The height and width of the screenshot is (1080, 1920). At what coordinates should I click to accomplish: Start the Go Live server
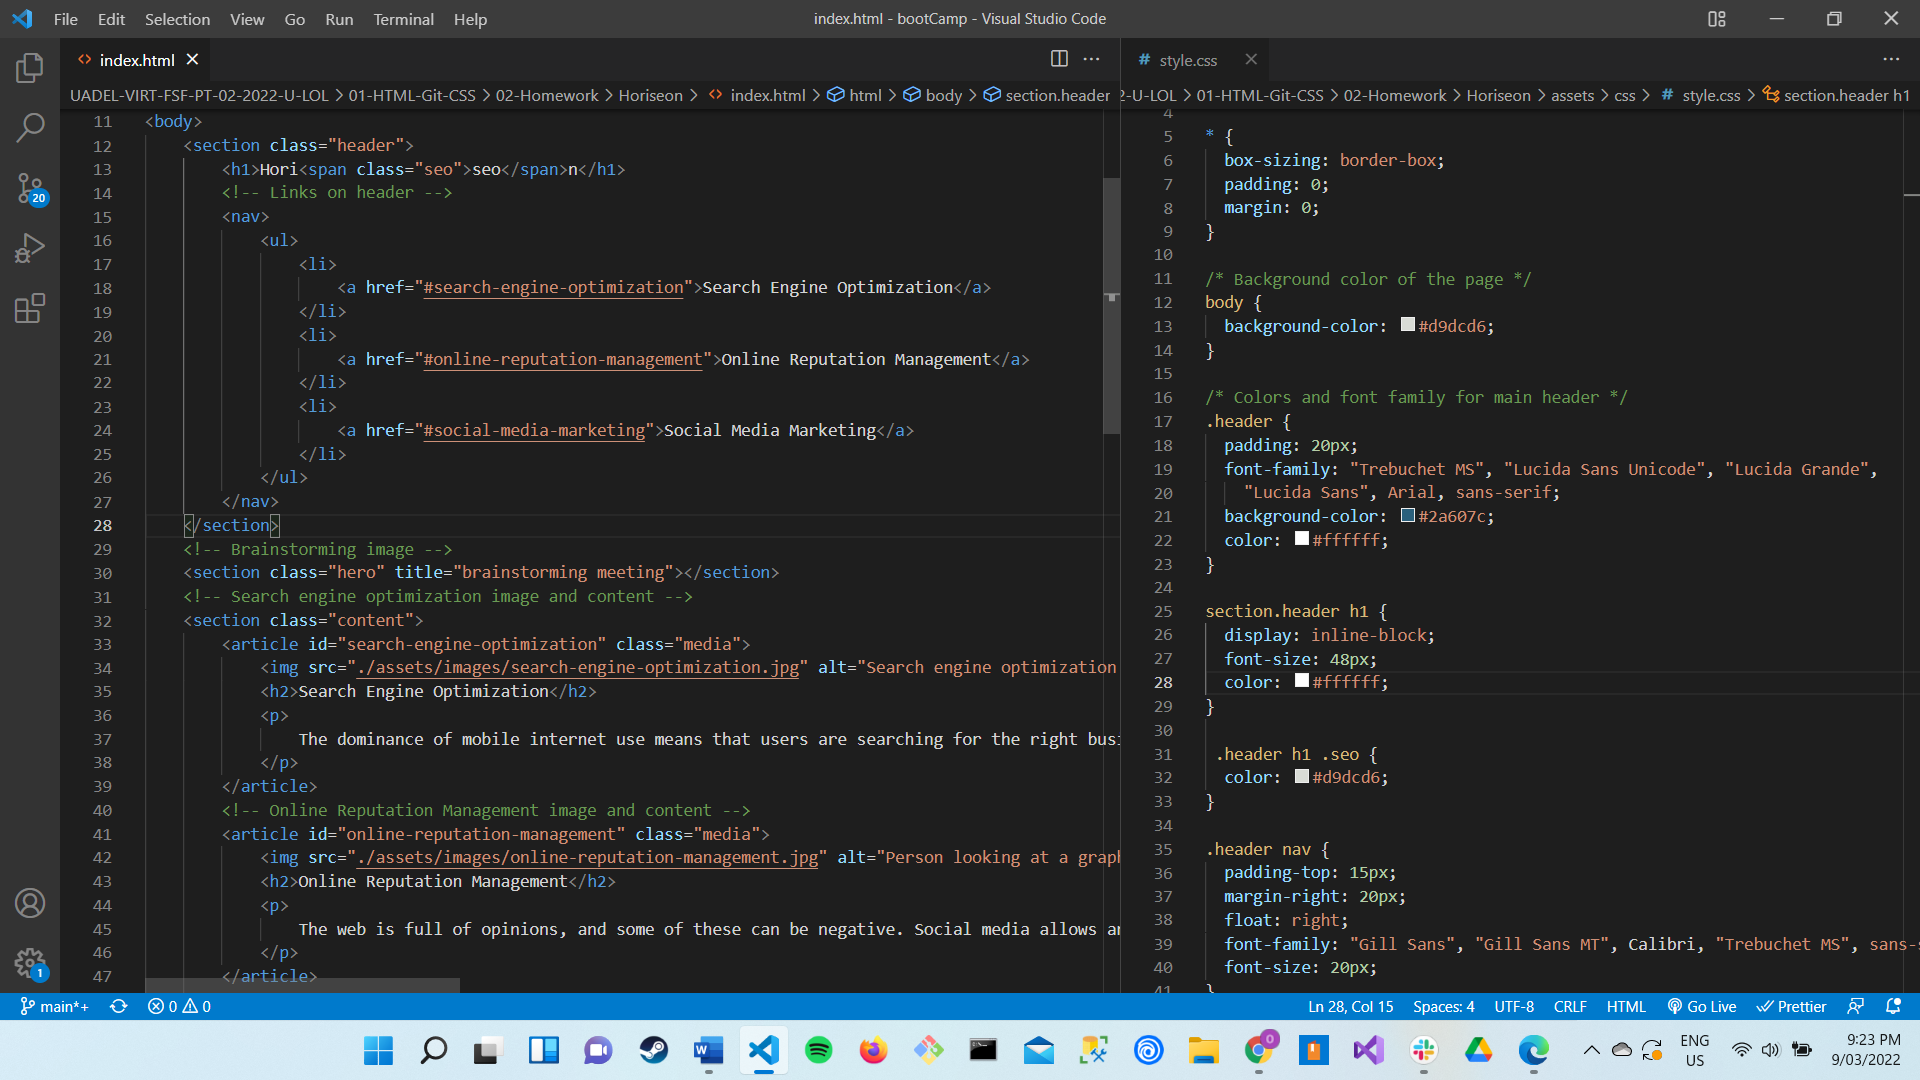[x=1703, y=1007]
